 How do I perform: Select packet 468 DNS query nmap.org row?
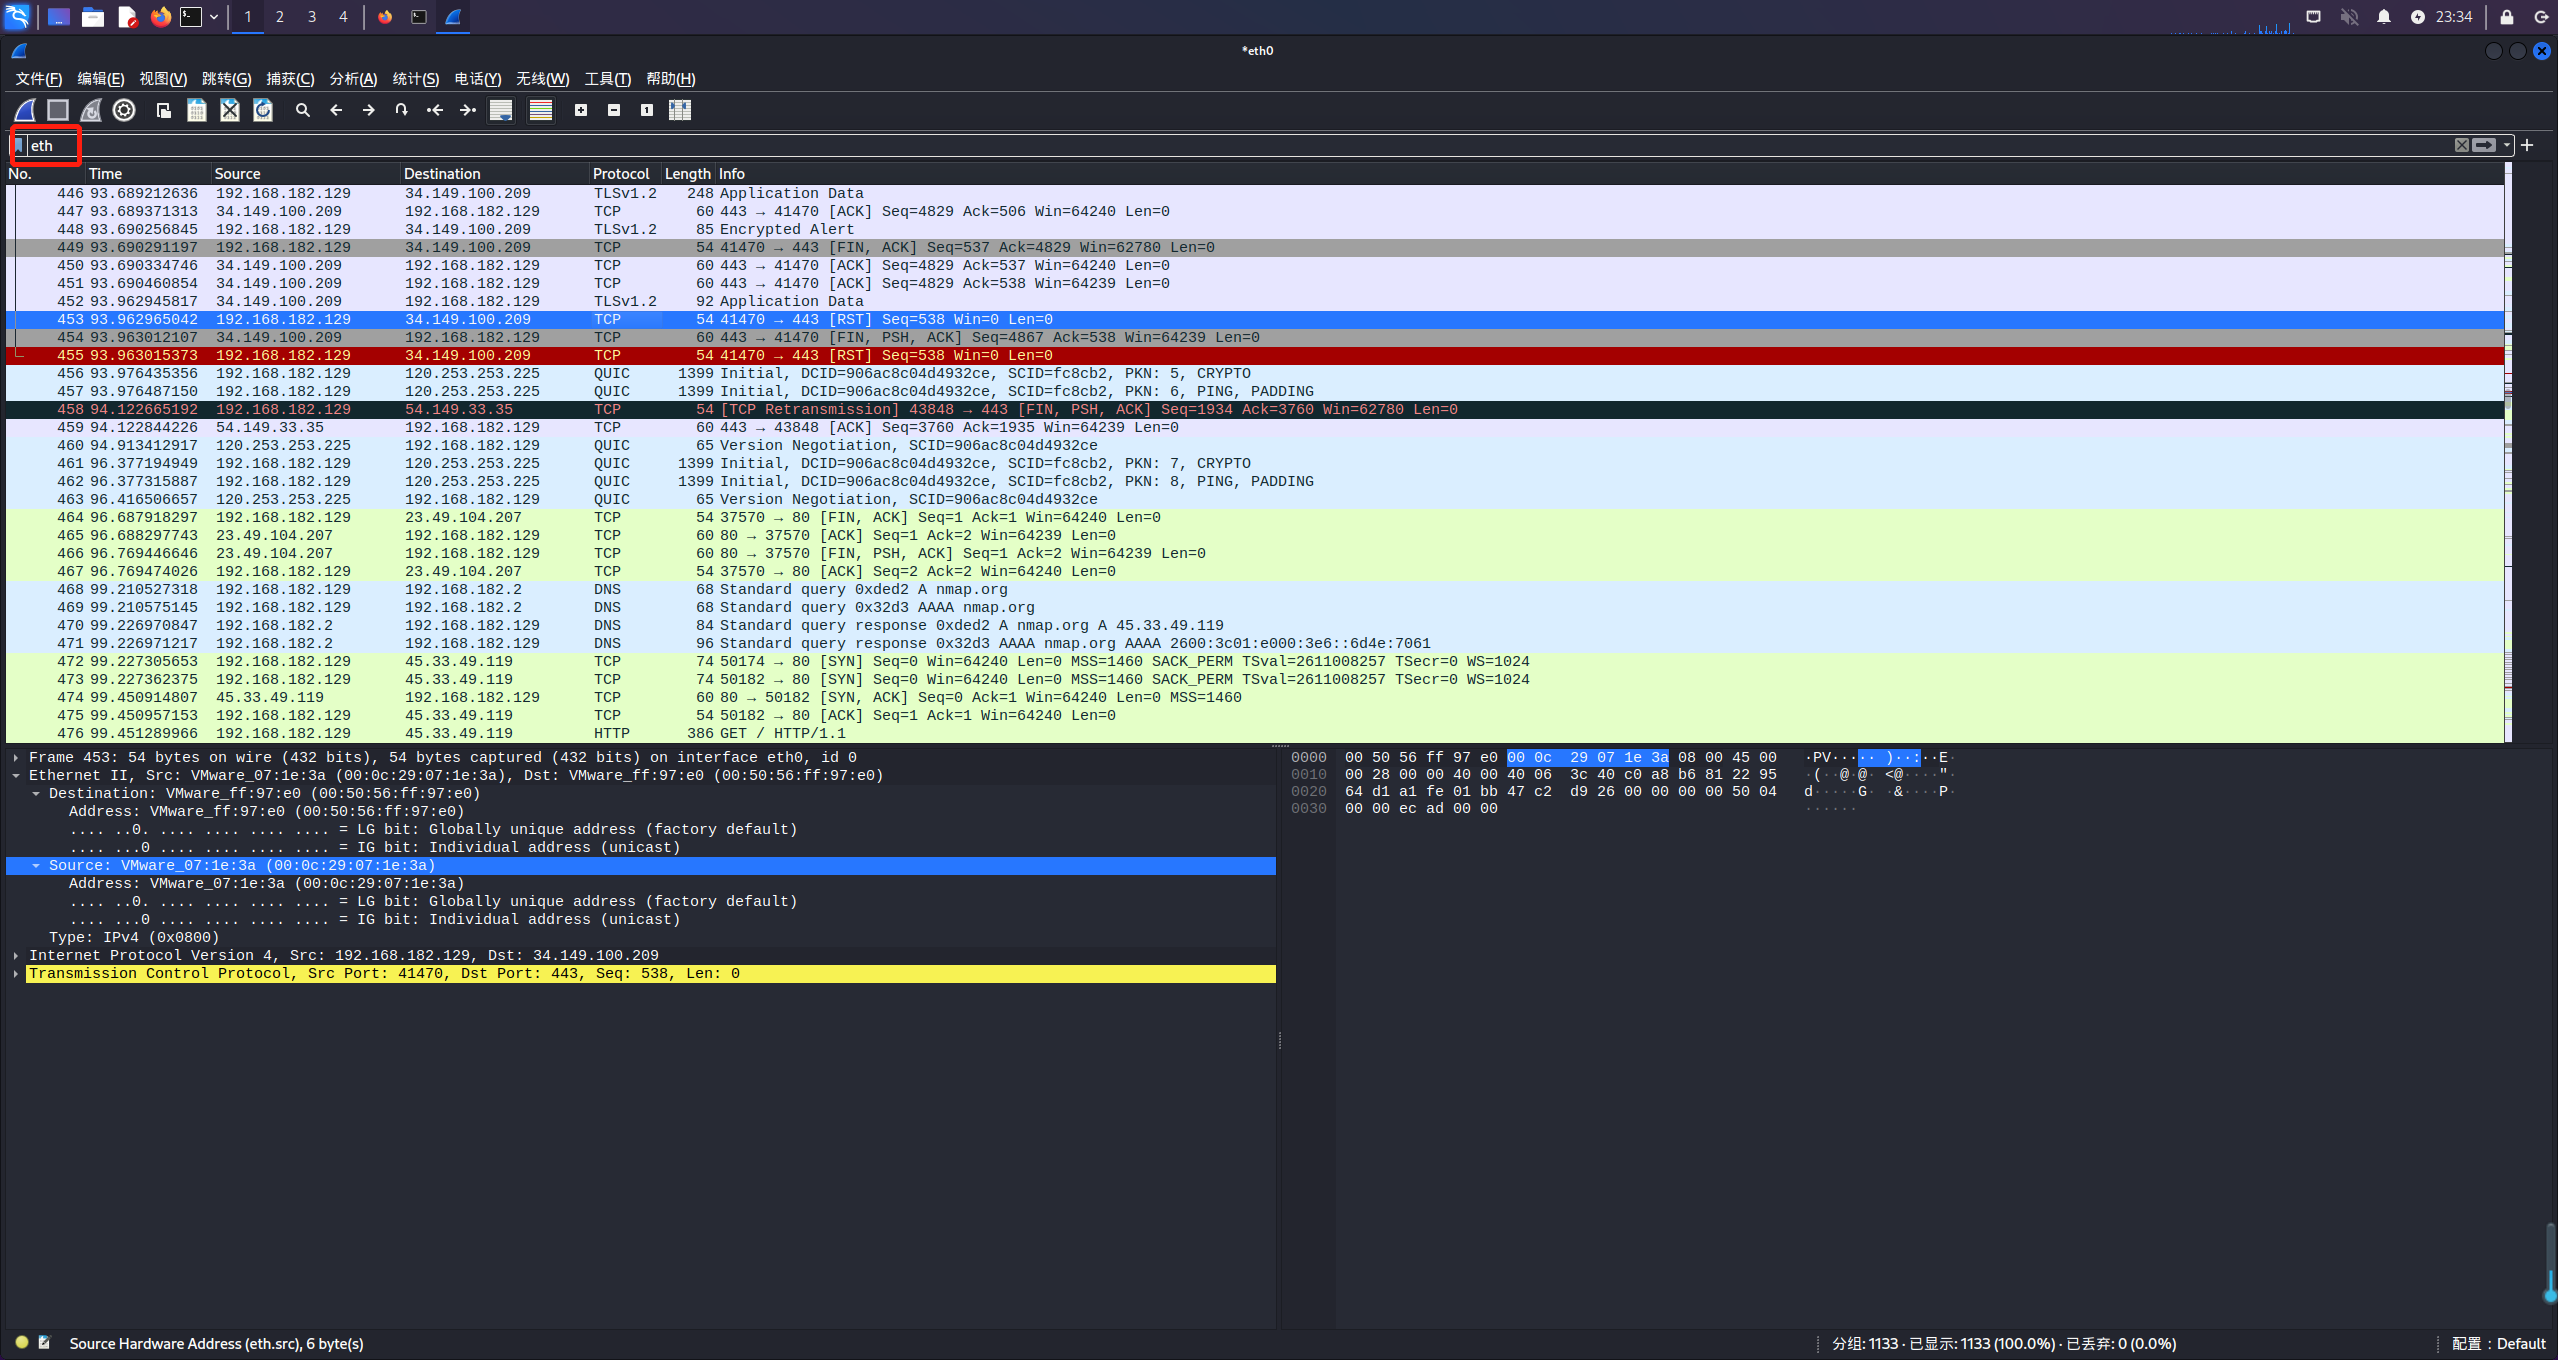pyautogui.click(x=1255, y=590)
